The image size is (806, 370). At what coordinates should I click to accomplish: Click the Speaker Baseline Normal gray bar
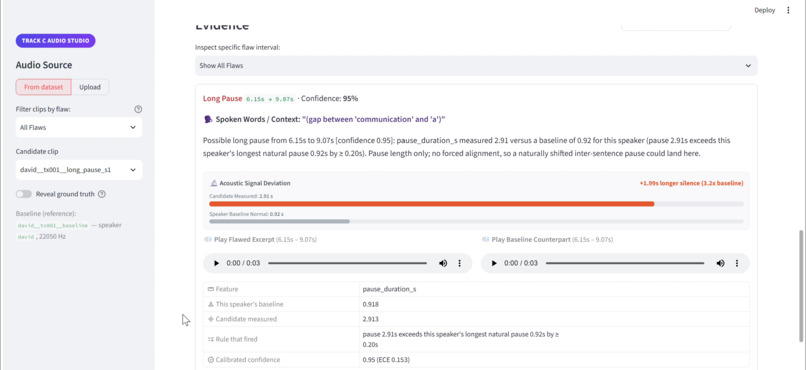point(279,221)
